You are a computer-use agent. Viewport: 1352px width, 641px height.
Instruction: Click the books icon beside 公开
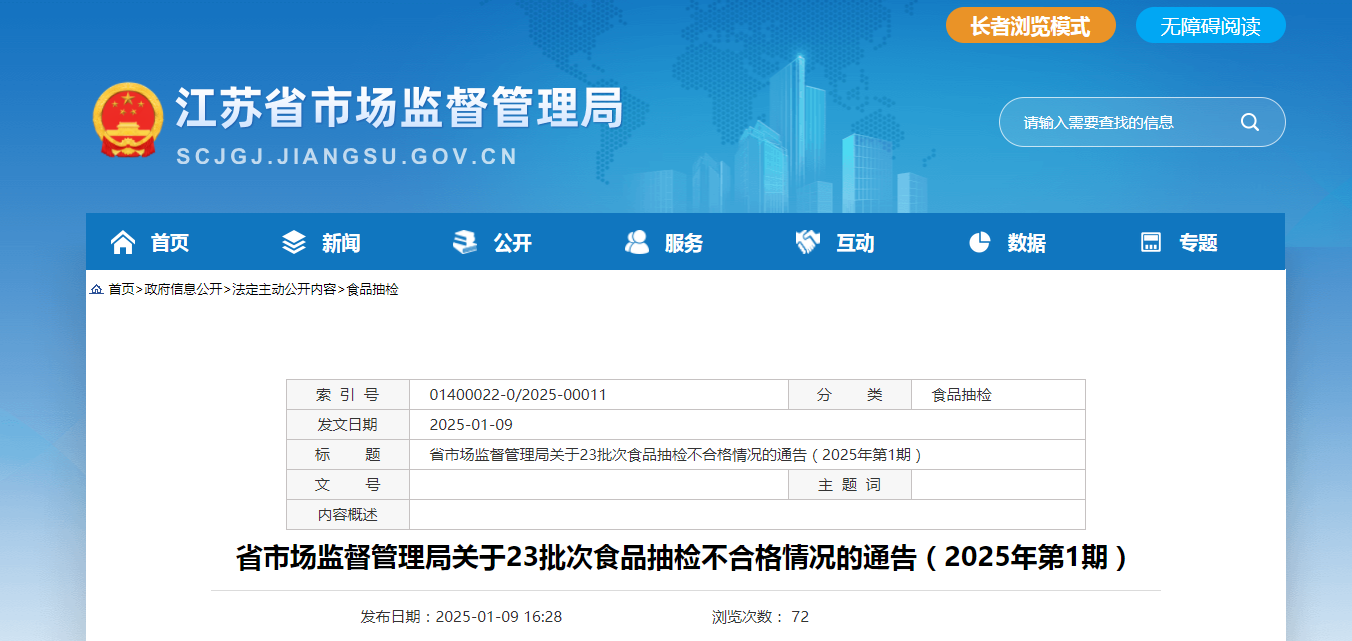click(x=465, y=242)
